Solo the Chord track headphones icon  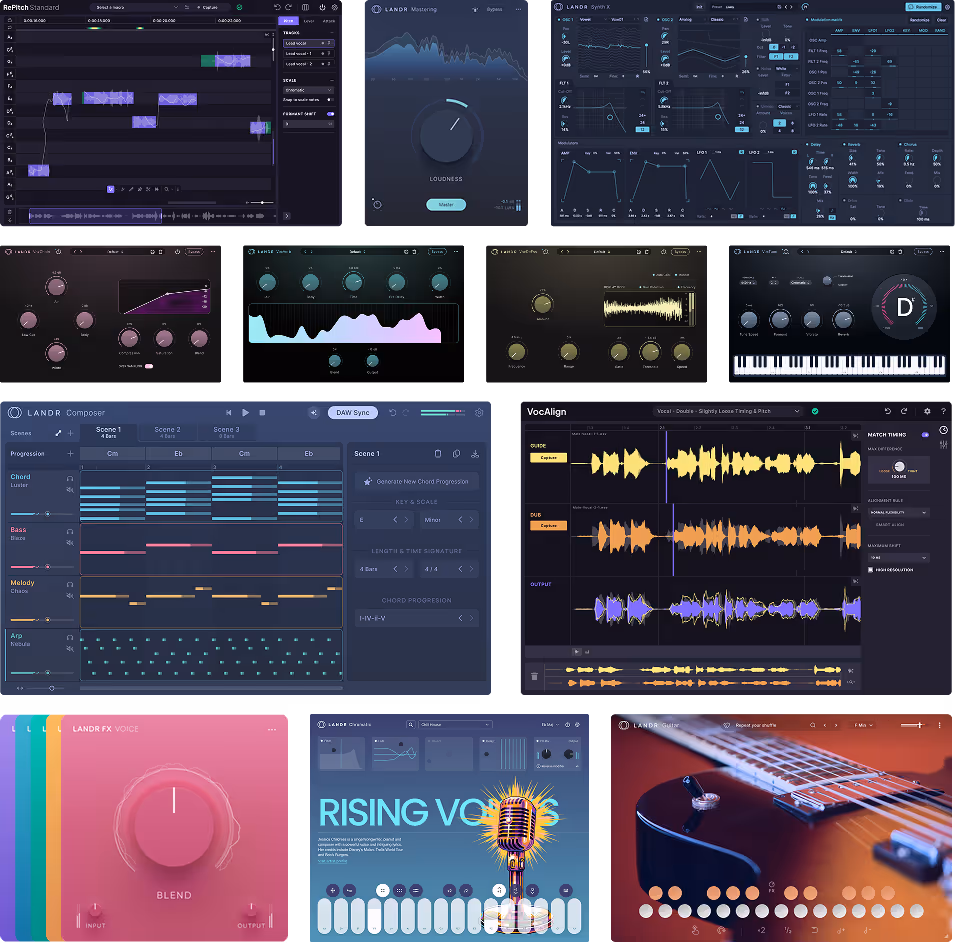[70, 479]
